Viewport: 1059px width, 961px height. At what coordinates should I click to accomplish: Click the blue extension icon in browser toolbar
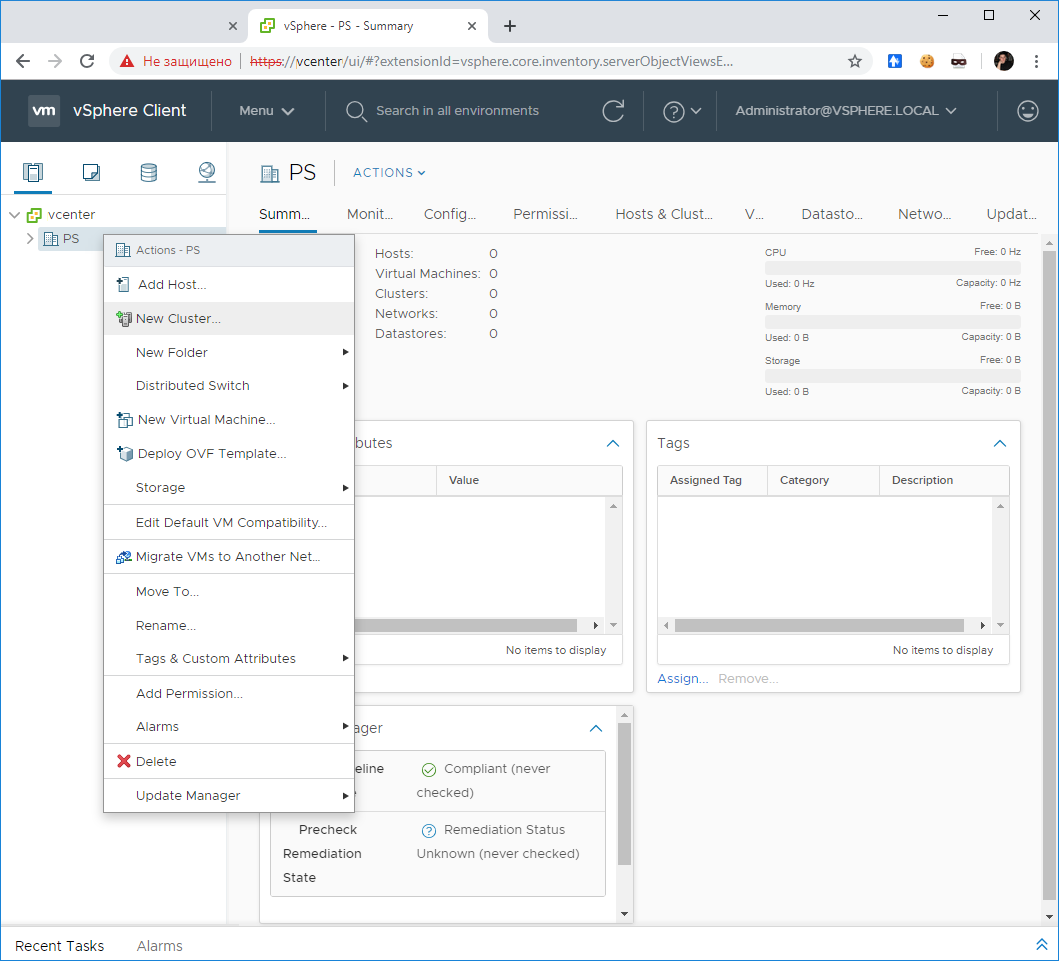coord(894,61)
